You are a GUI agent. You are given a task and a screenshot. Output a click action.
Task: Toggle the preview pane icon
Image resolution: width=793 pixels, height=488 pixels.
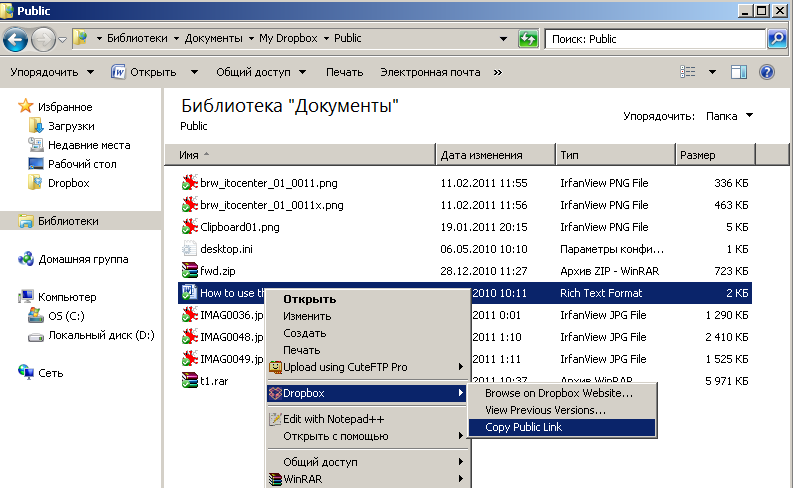coord(739,72)
